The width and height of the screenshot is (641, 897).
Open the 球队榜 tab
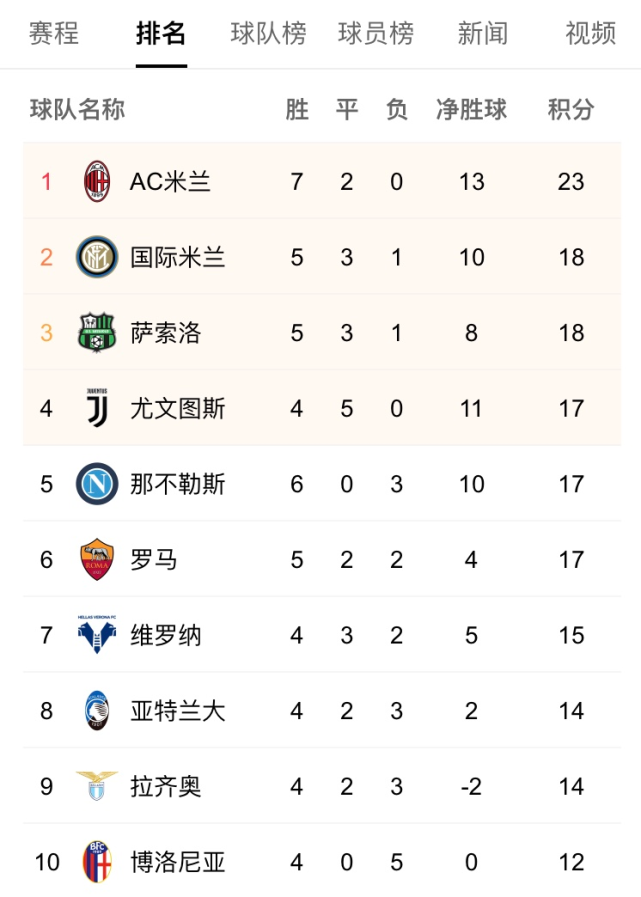(268, 34)
